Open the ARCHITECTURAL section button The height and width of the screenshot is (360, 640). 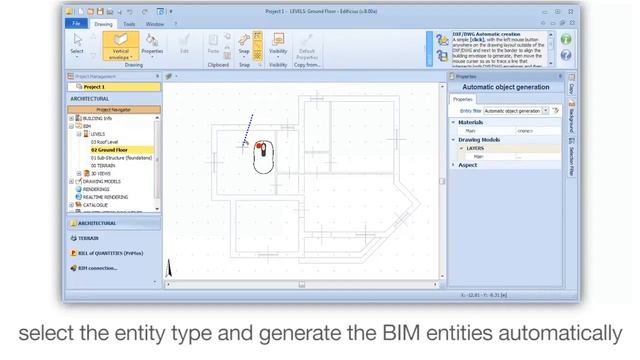[114, 223]
